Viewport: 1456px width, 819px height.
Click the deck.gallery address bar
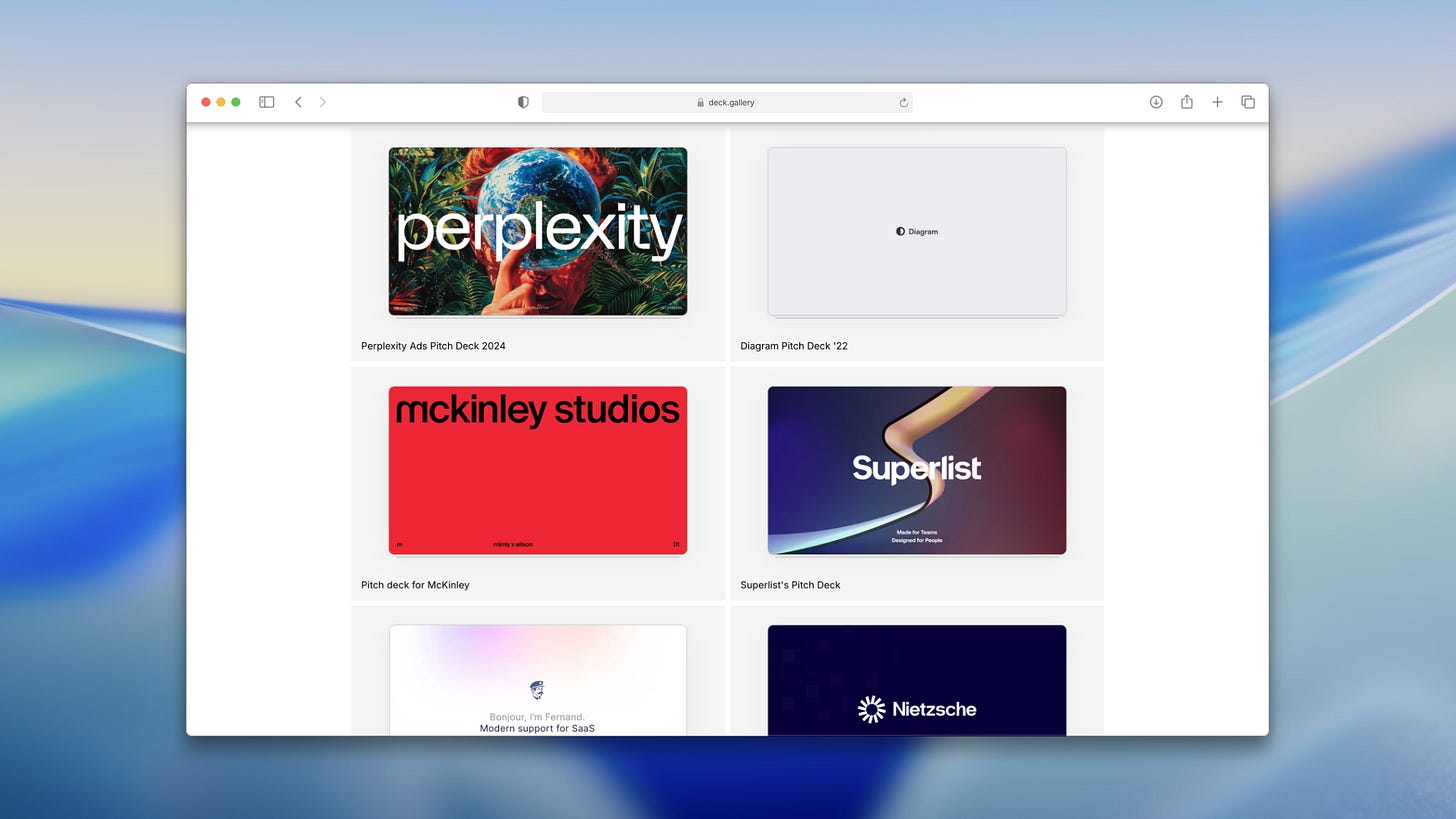click(x=727, y=102)
